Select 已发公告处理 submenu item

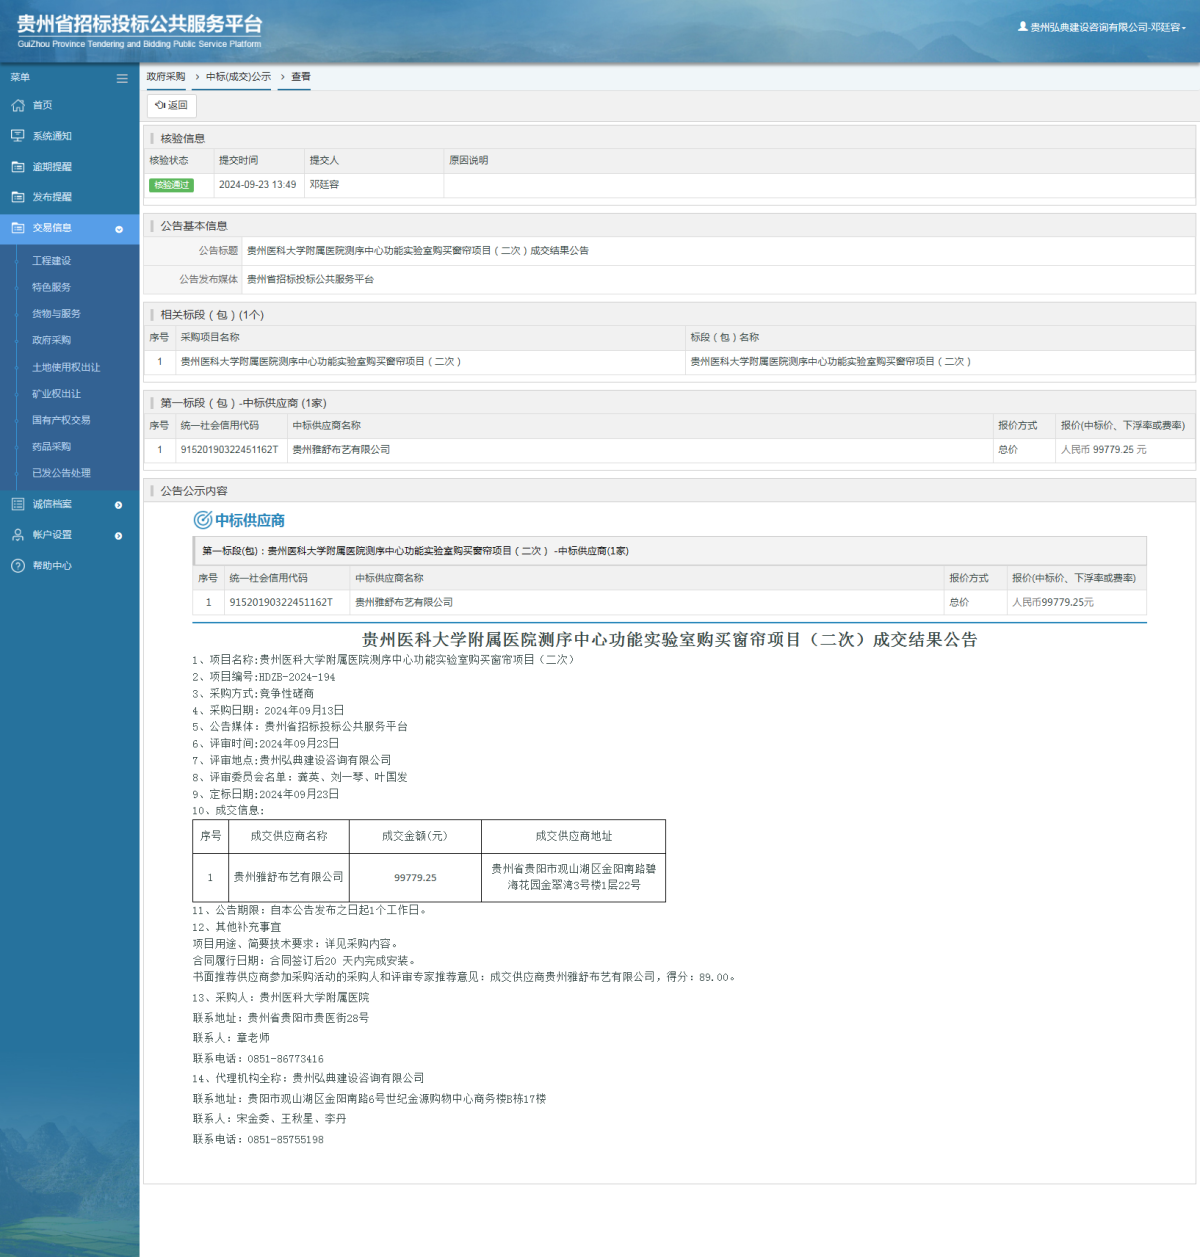pos(61,473)
